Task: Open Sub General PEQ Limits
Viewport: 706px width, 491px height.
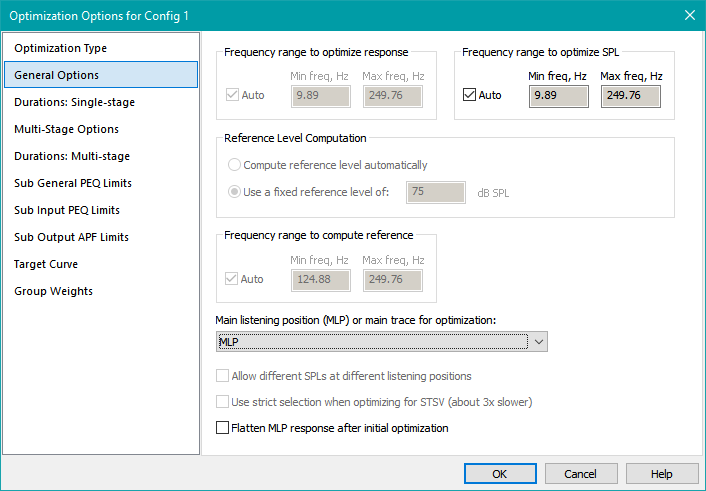Action: [x=101, y=183]
